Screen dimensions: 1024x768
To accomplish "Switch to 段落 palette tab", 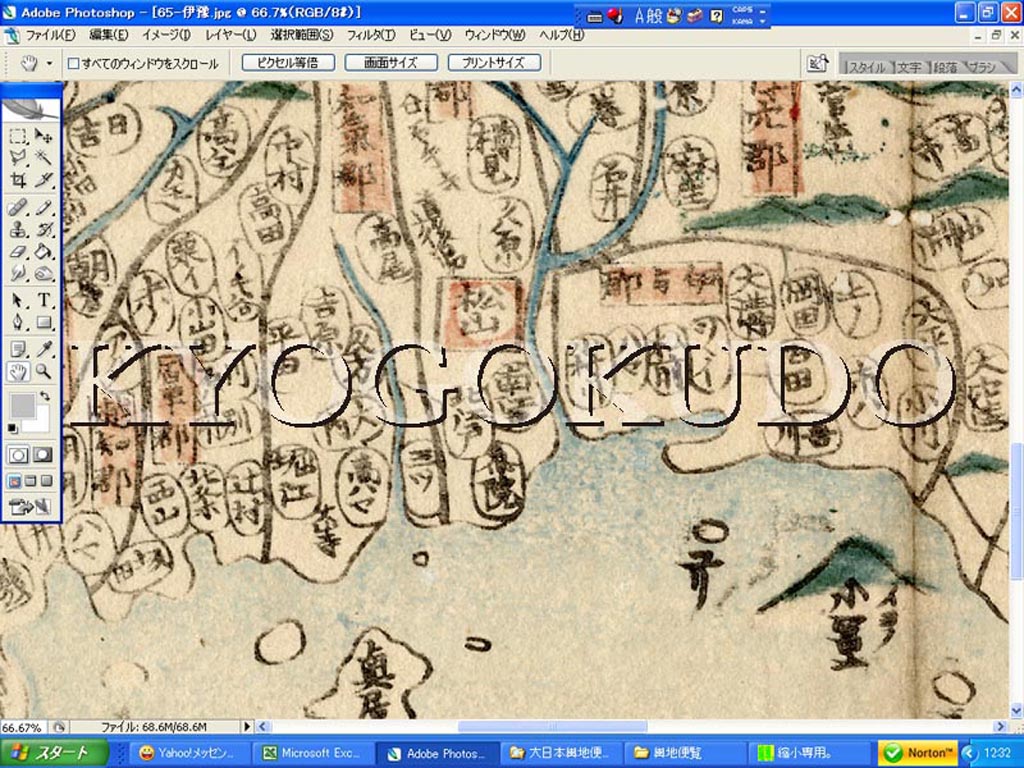I will coord(945,67).
